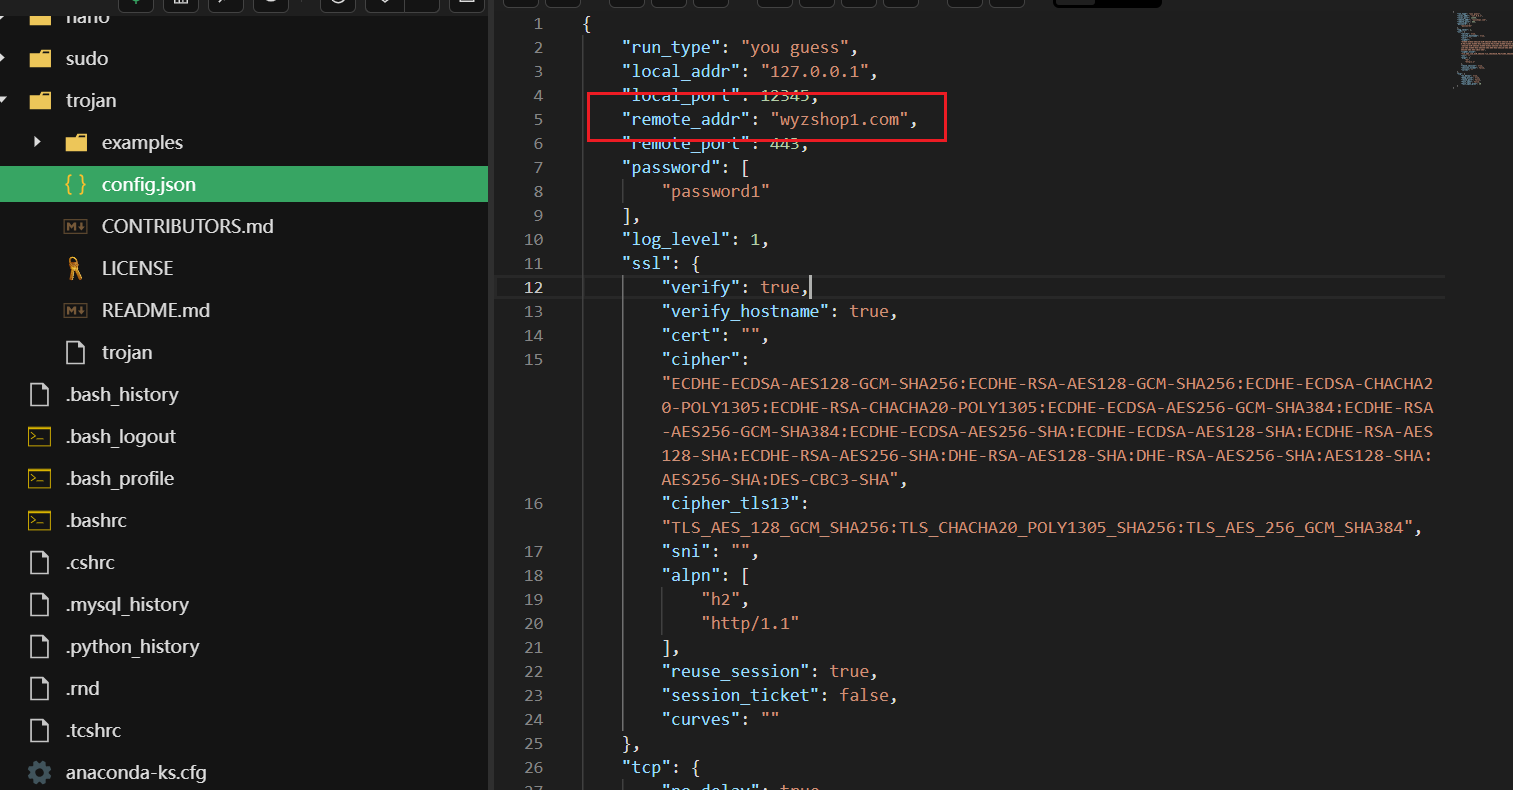Click the "127.0.0.1" local address value
Screen dimensions: 1513x790
click(x=815, y=71)
